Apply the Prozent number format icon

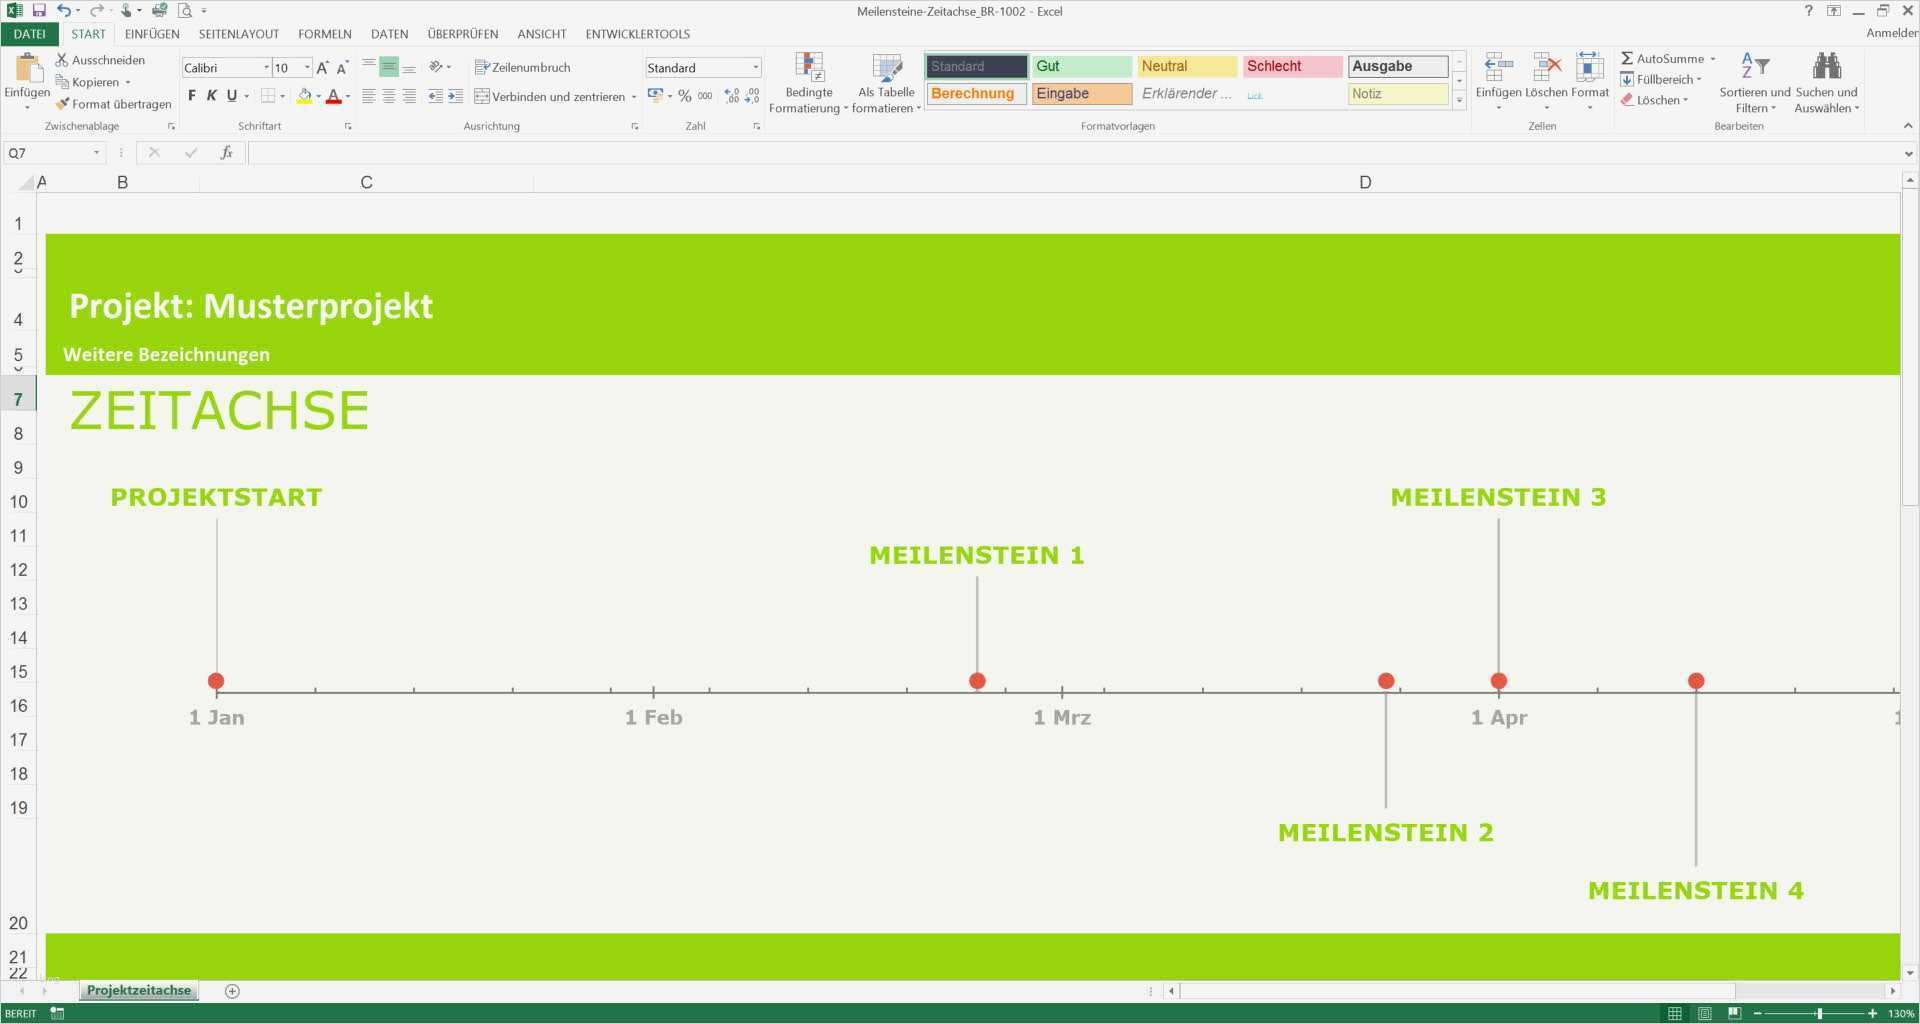click(x=685, y=96)
